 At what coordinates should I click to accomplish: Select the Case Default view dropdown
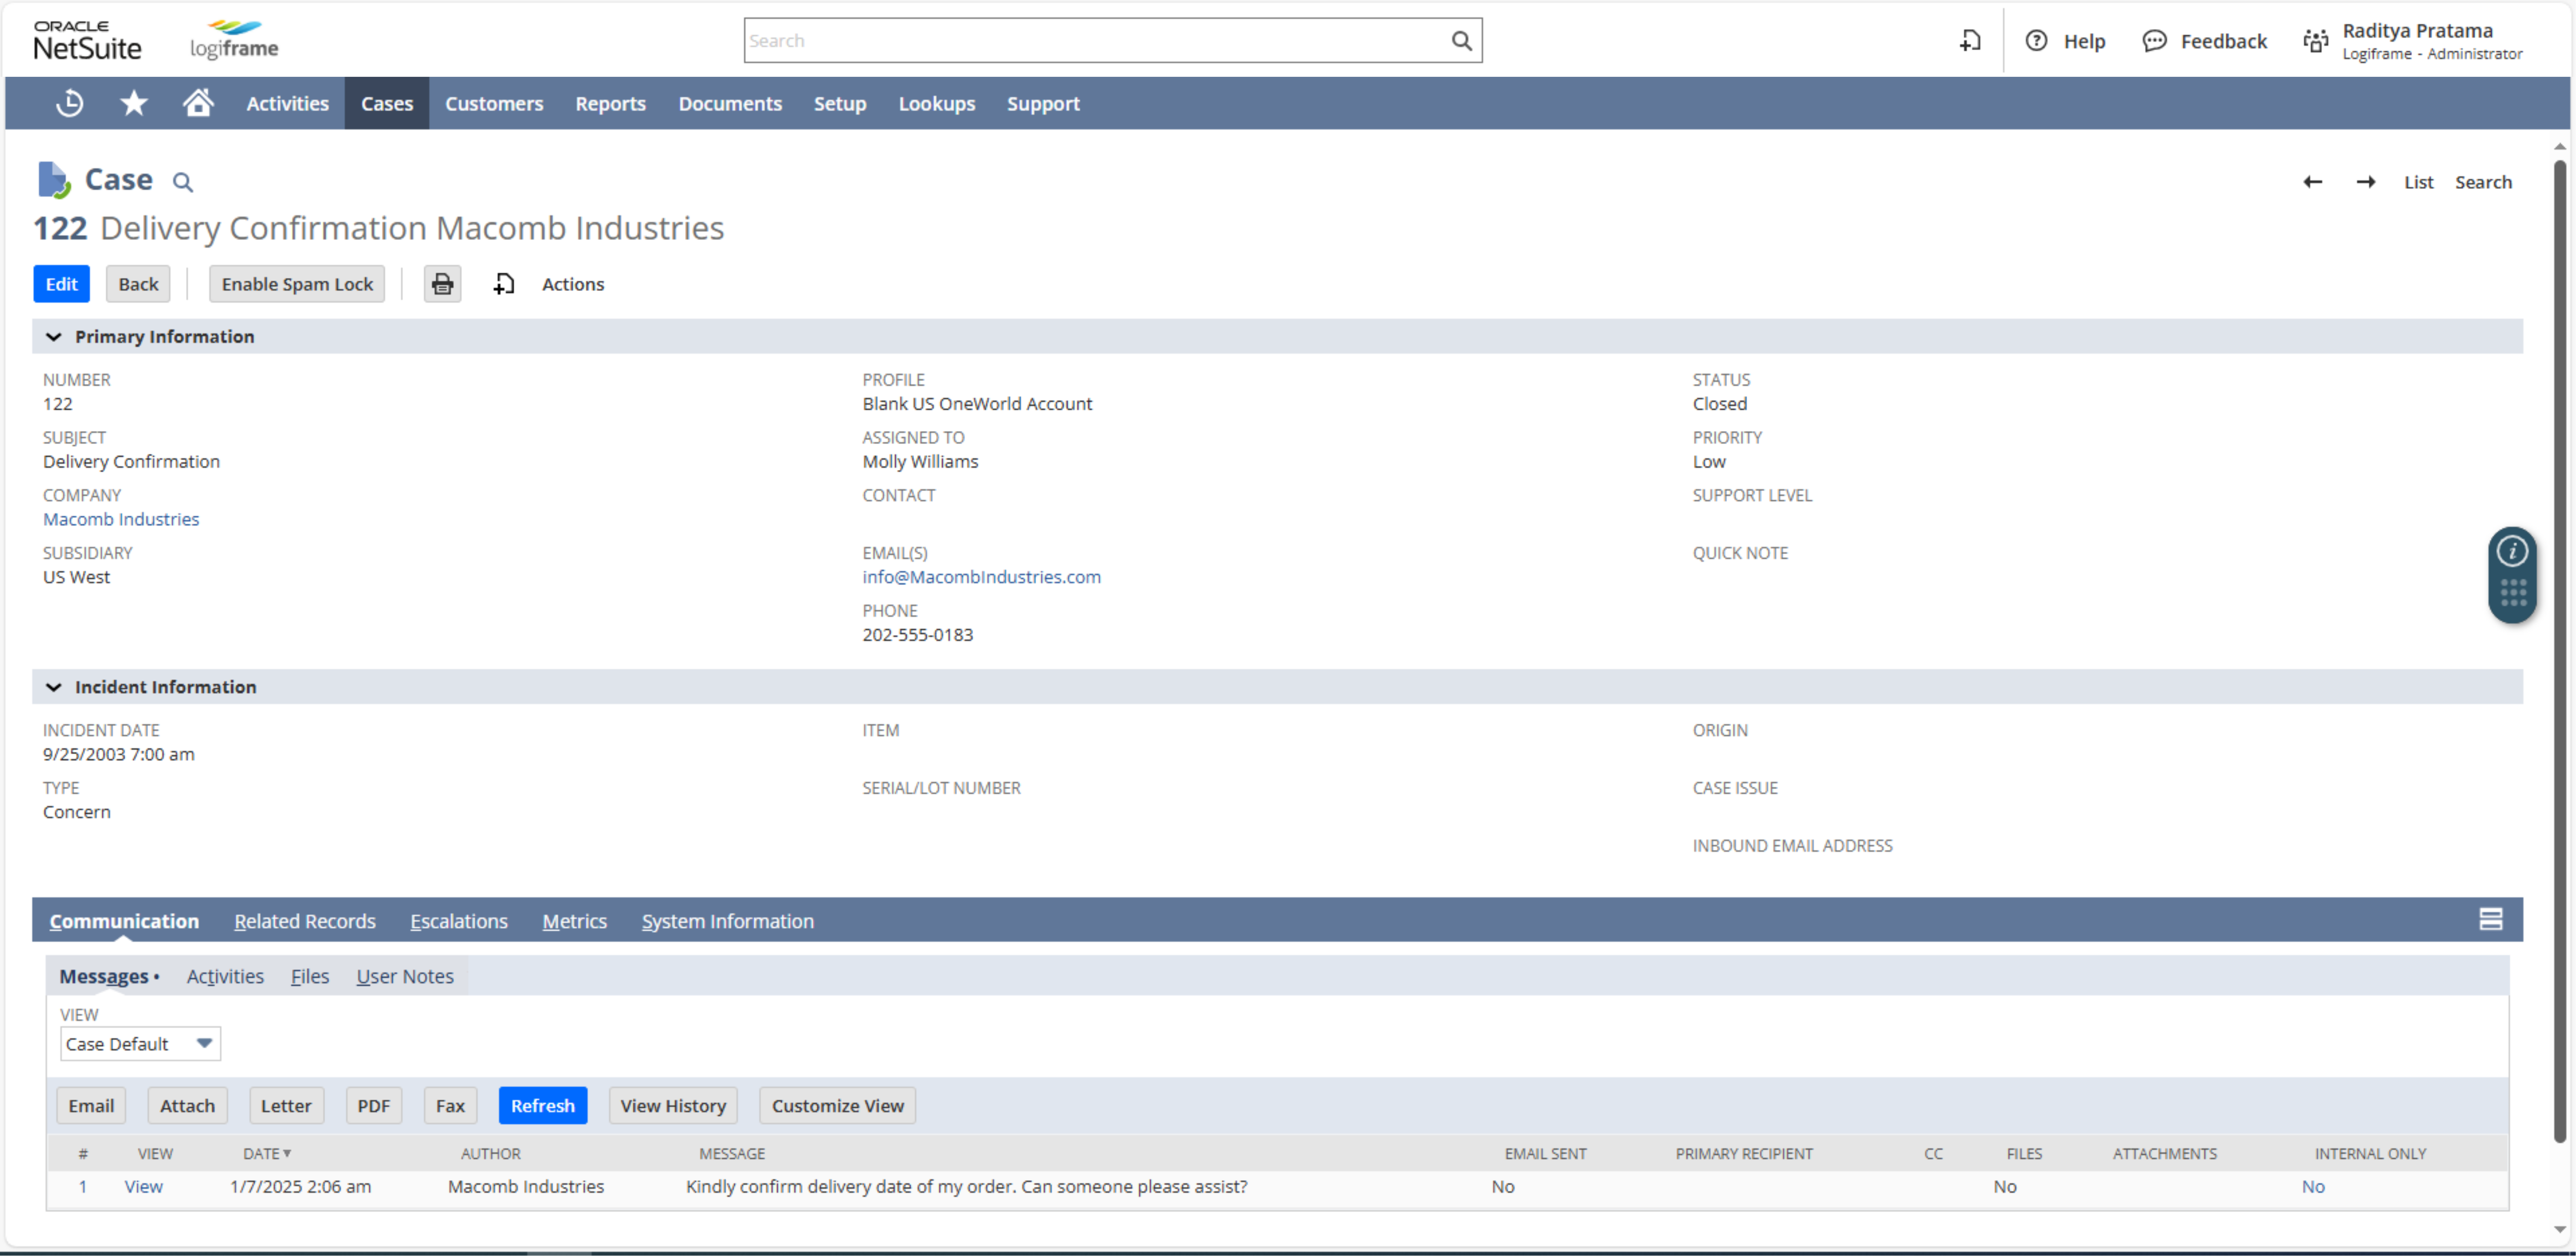[138, 1042]
